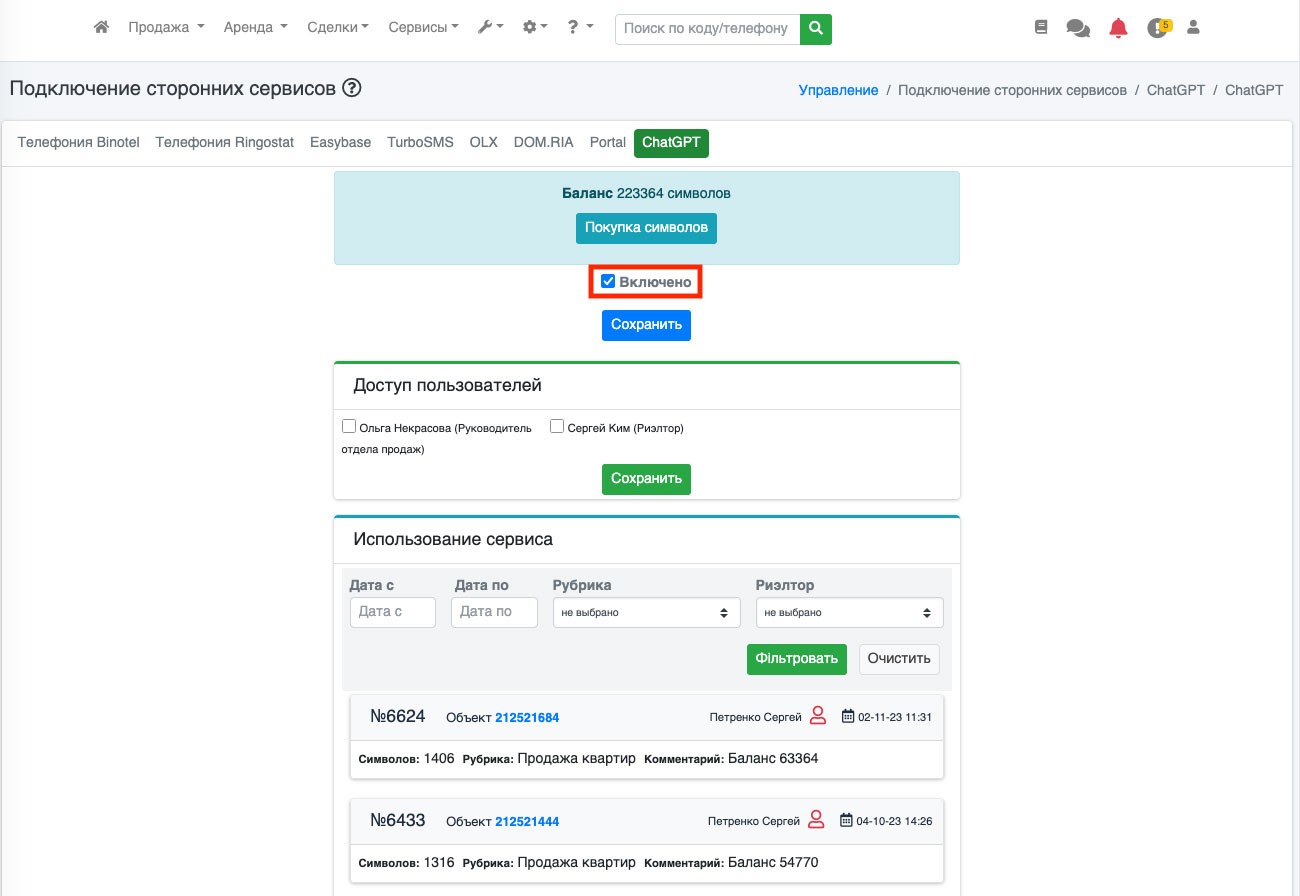The width and height of the screenshot is (1300, 896).
Task: Open the gear settings menu
Action: 535,28
